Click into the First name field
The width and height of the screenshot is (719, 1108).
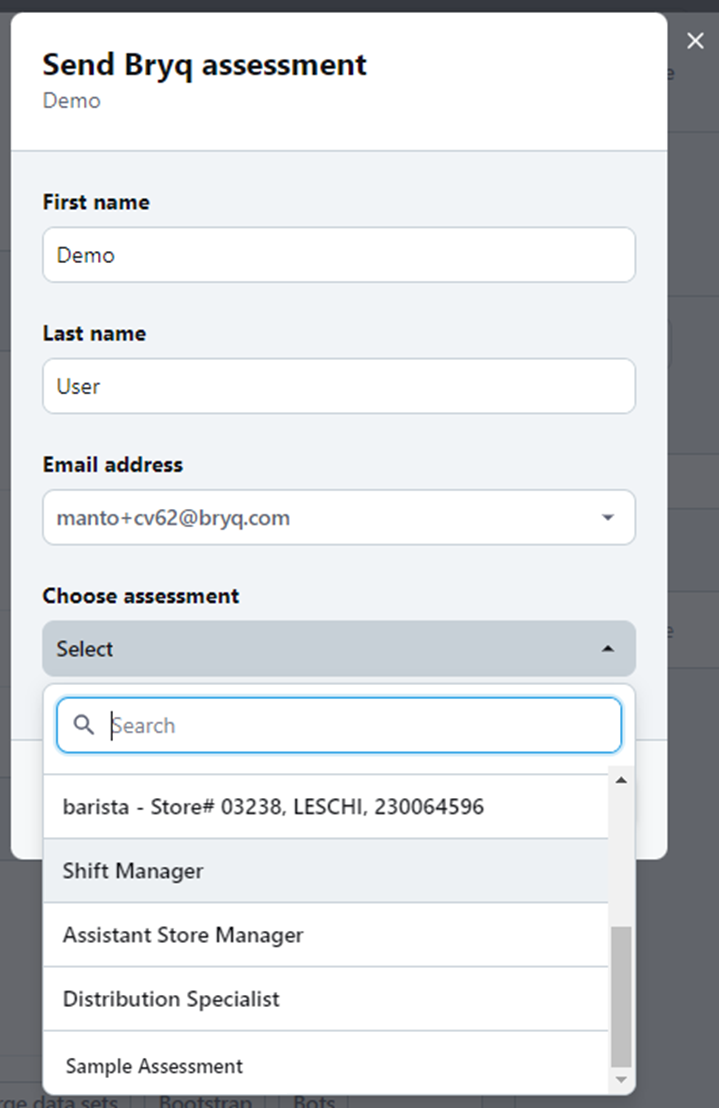tap(338, 255)
